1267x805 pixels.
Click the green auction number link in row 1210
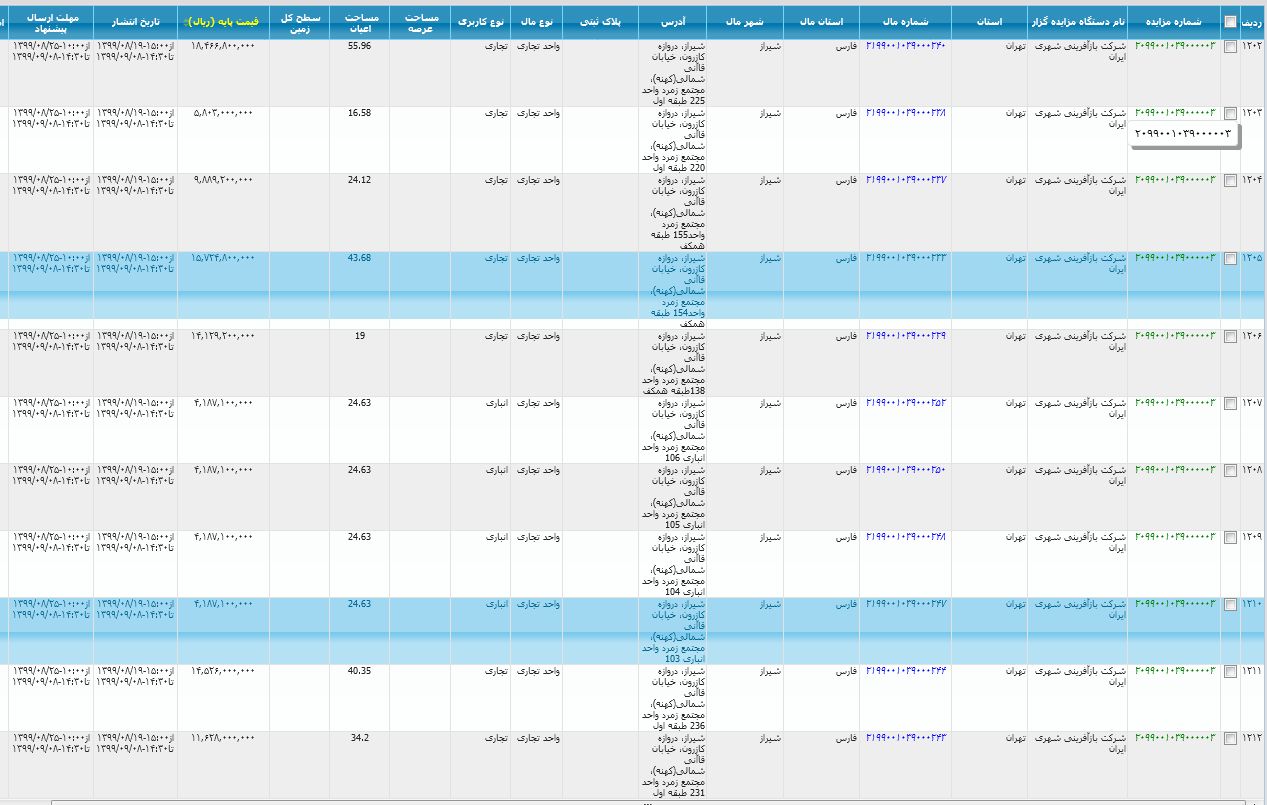point(1175,605)
